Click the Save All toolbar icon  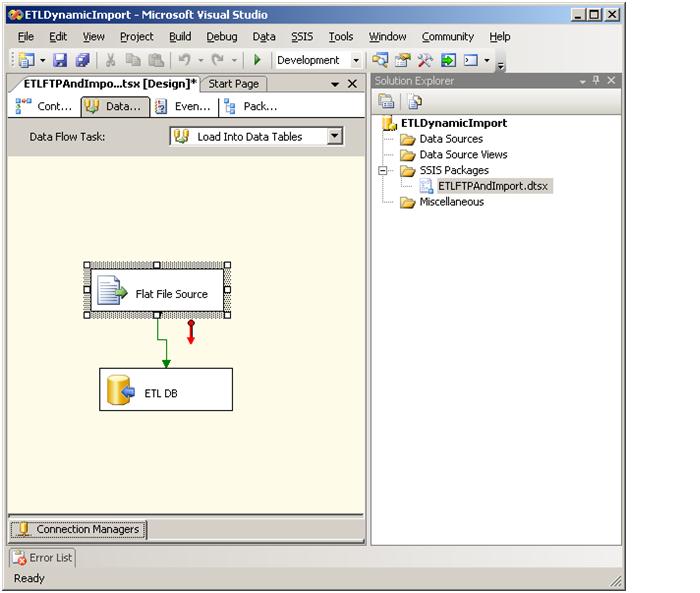(x=83, y=60)
